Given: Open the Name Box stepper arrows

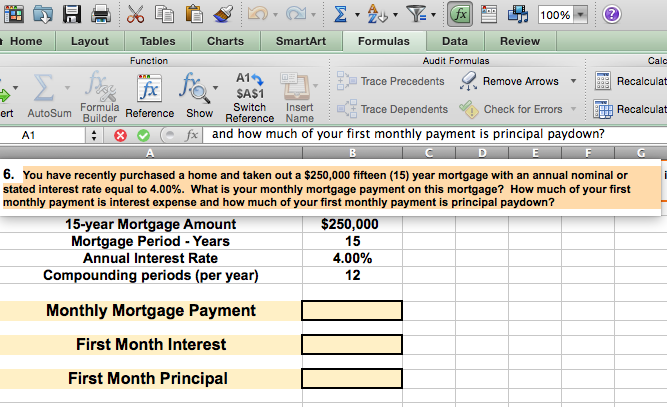Looking at the screenshot, I should pos(94,136).
